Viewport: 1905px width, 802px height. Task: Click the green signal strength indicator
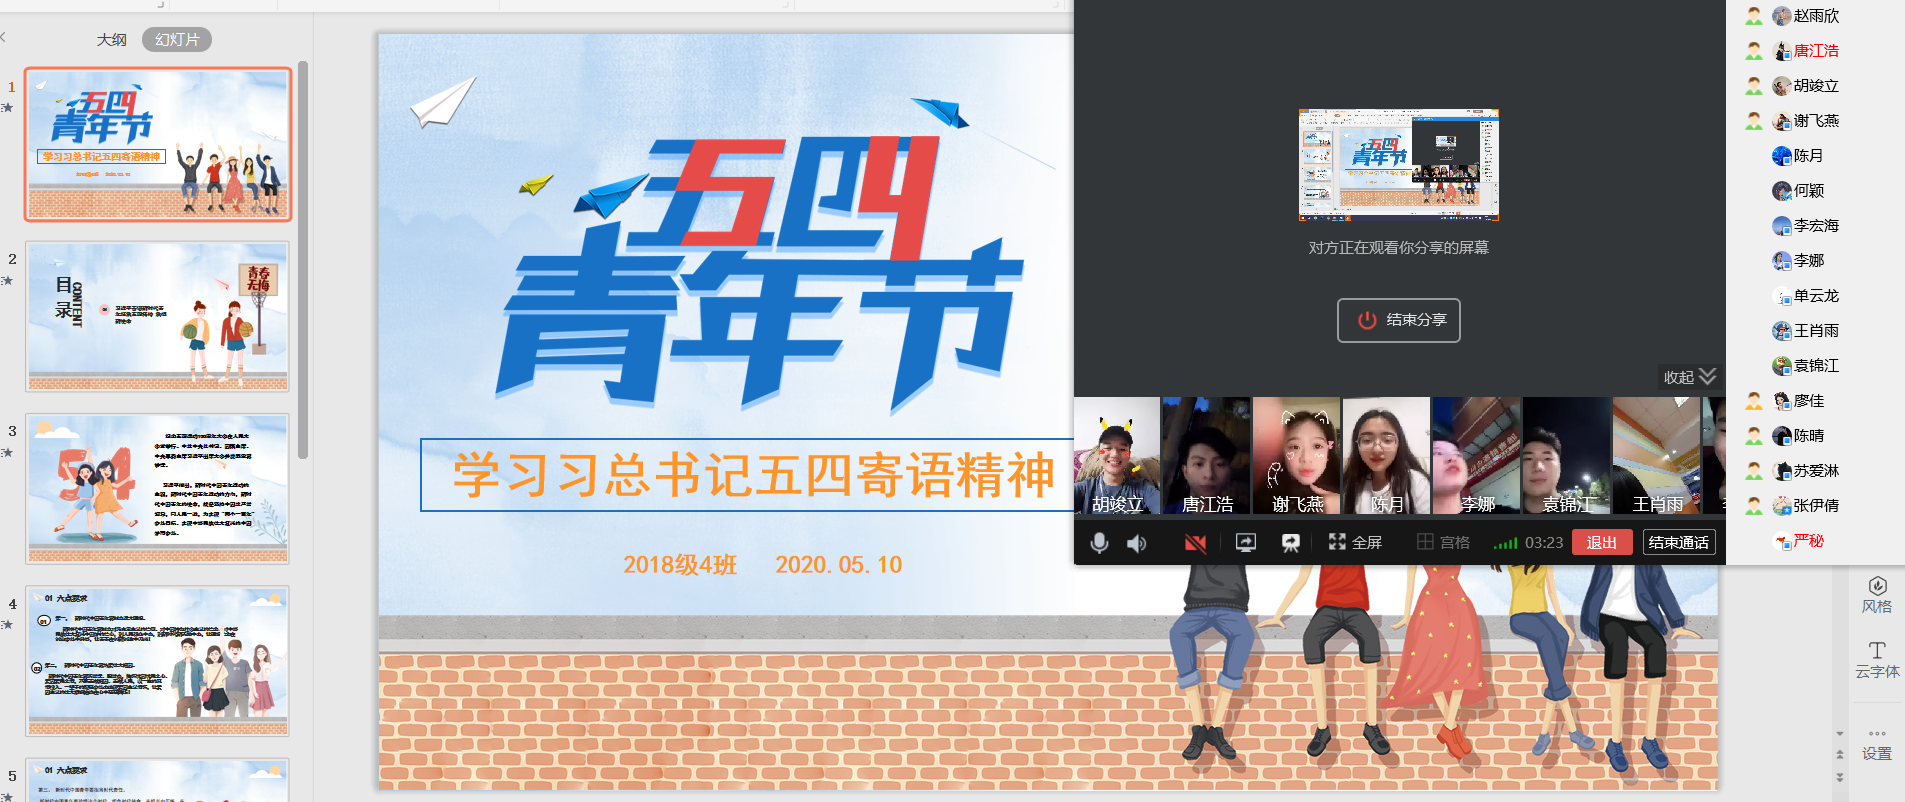coord(1505,543)
